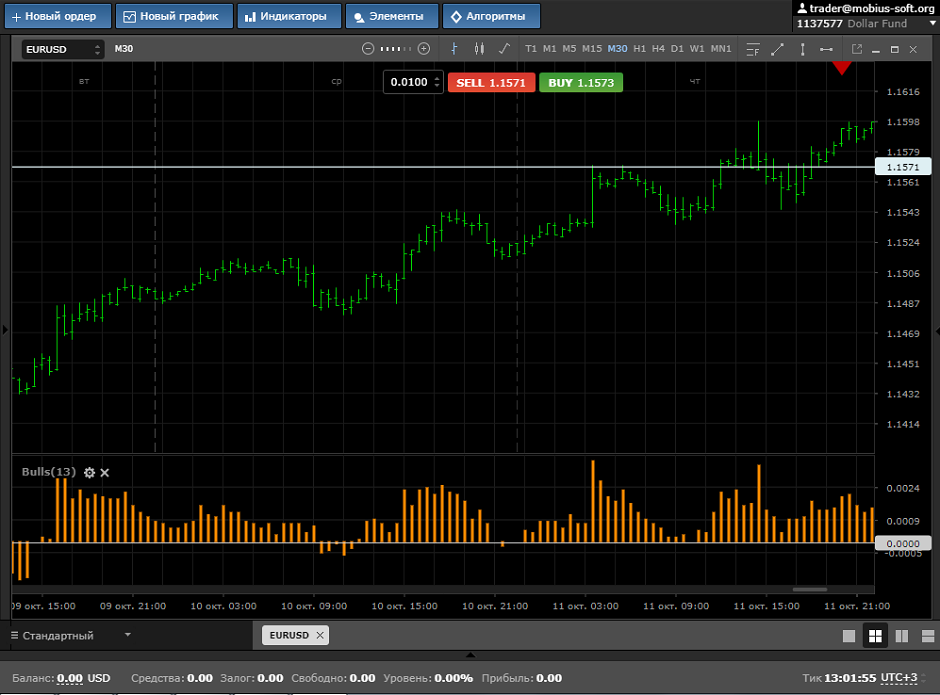
Task: Switch to side-by-side columns layout
Action: (x=902, y=636)
